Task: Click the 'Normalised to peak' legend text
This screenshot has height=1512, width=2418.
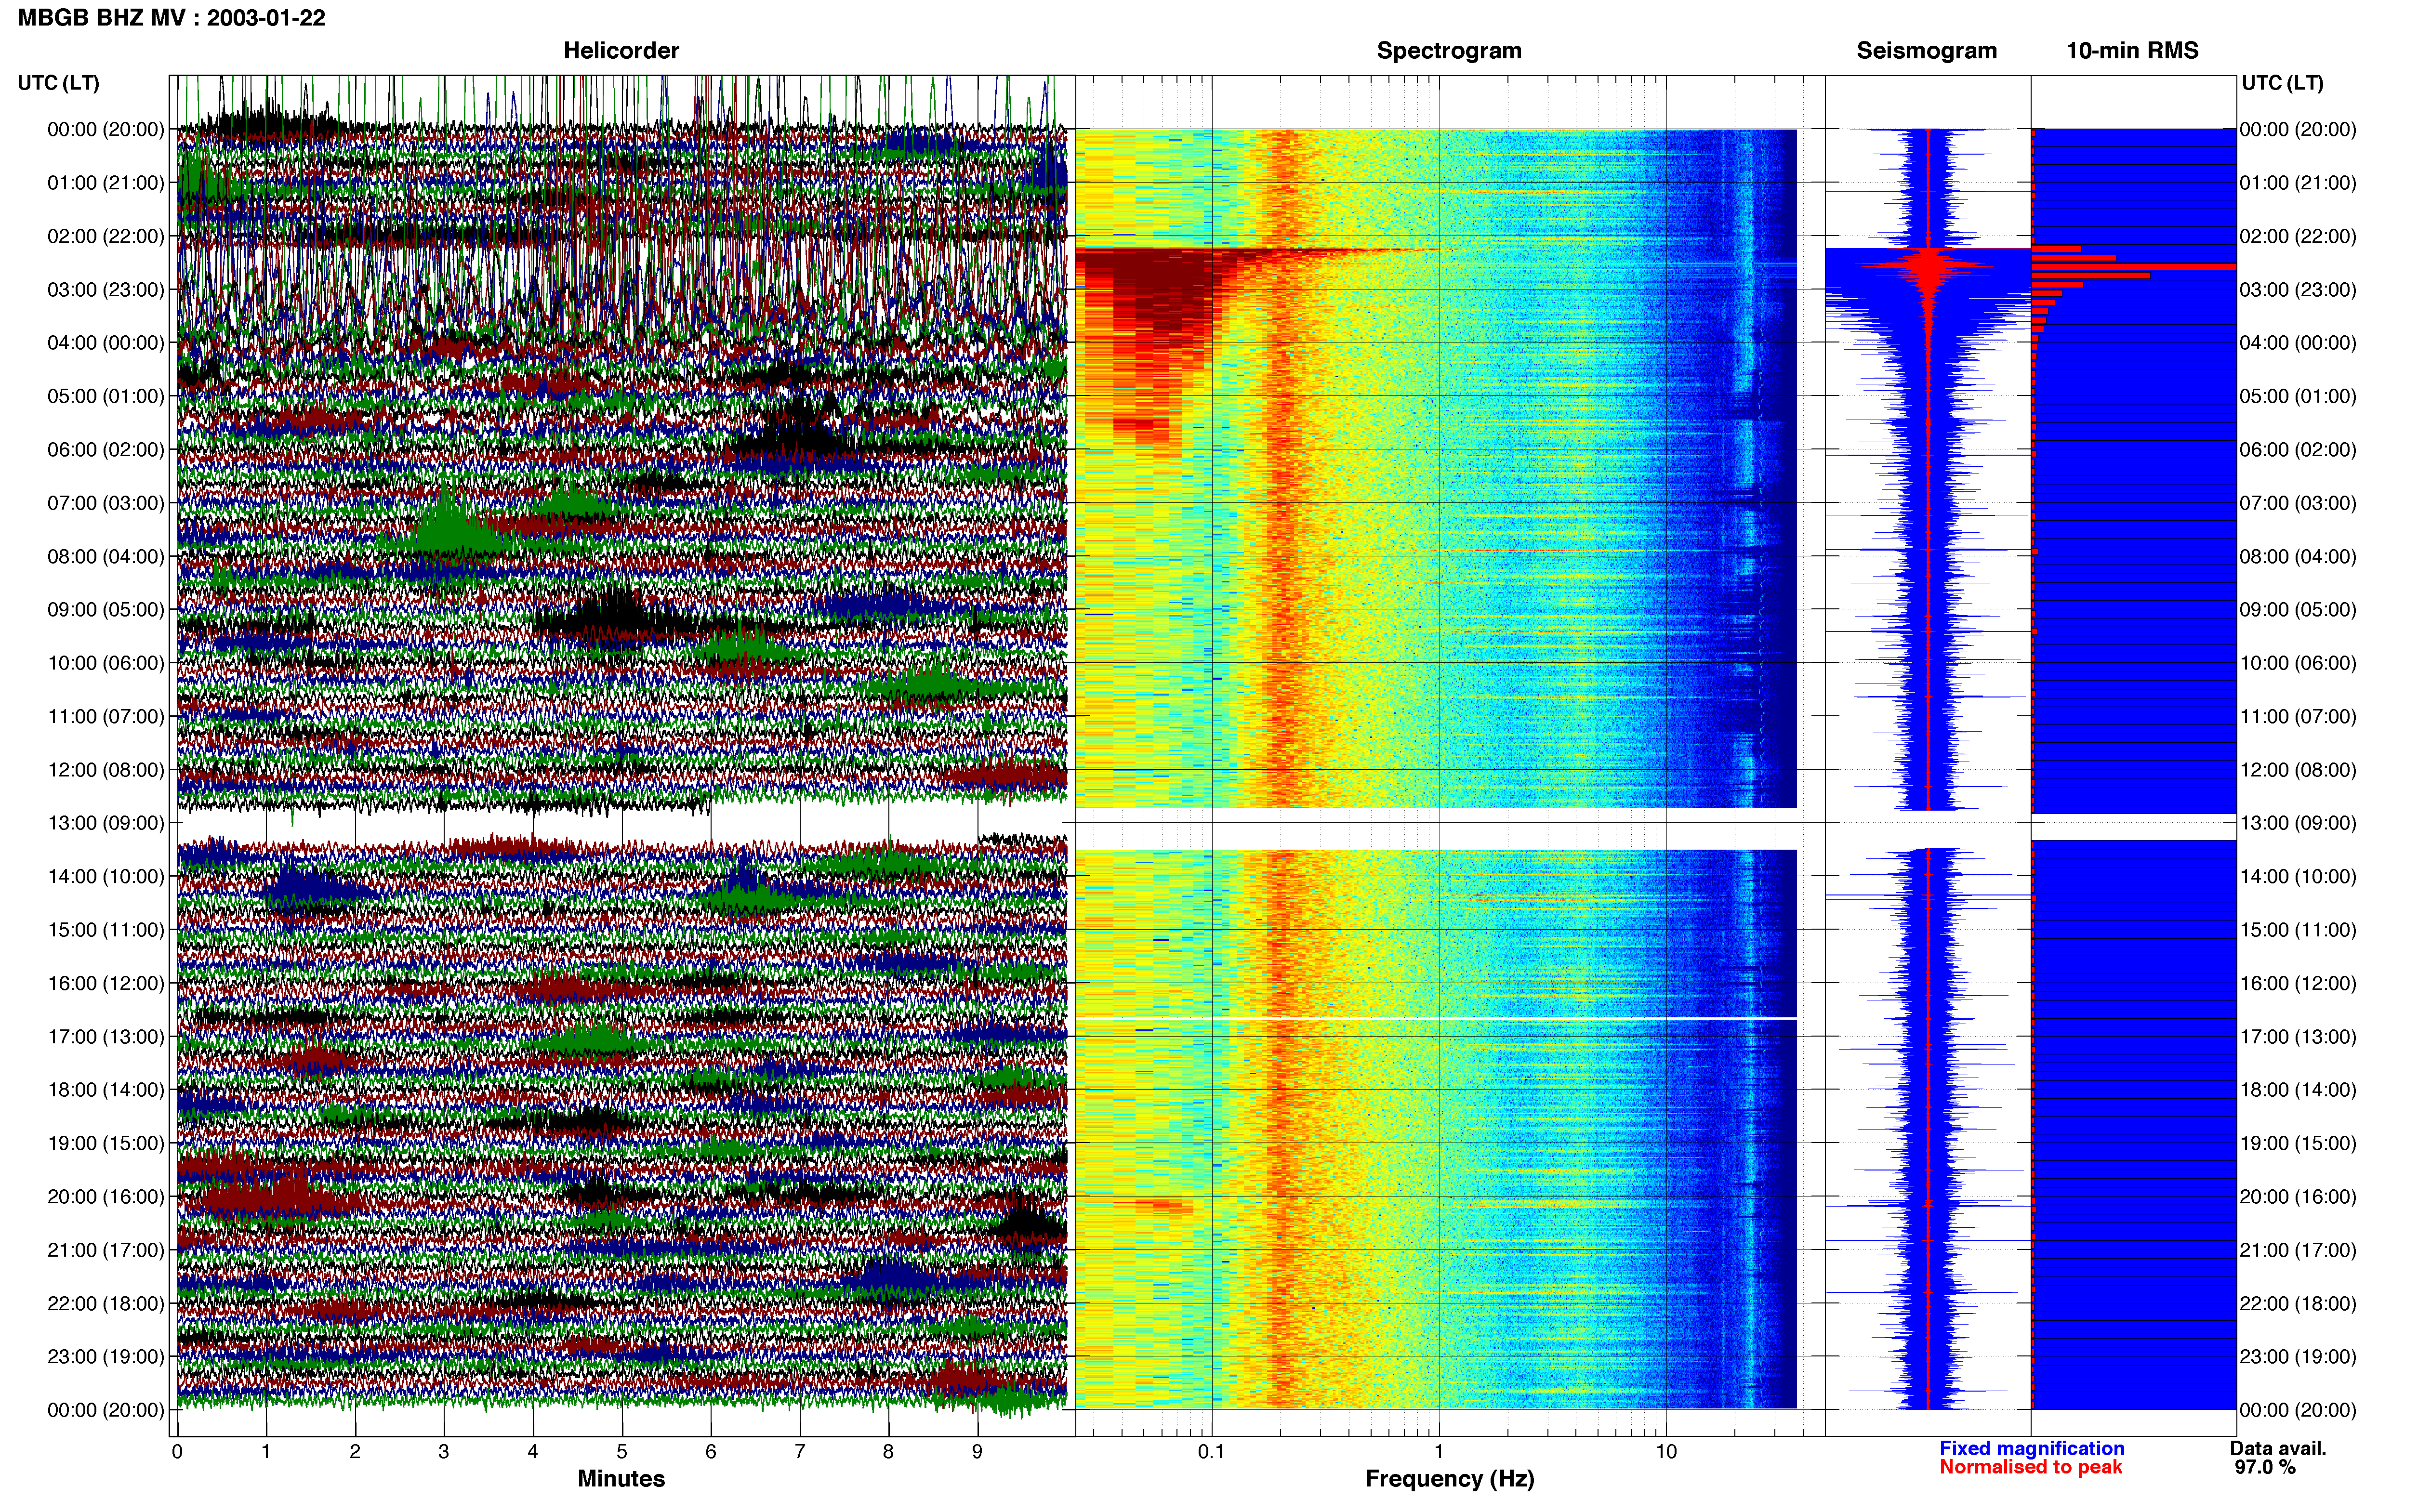Action: pos(2030,1467)
